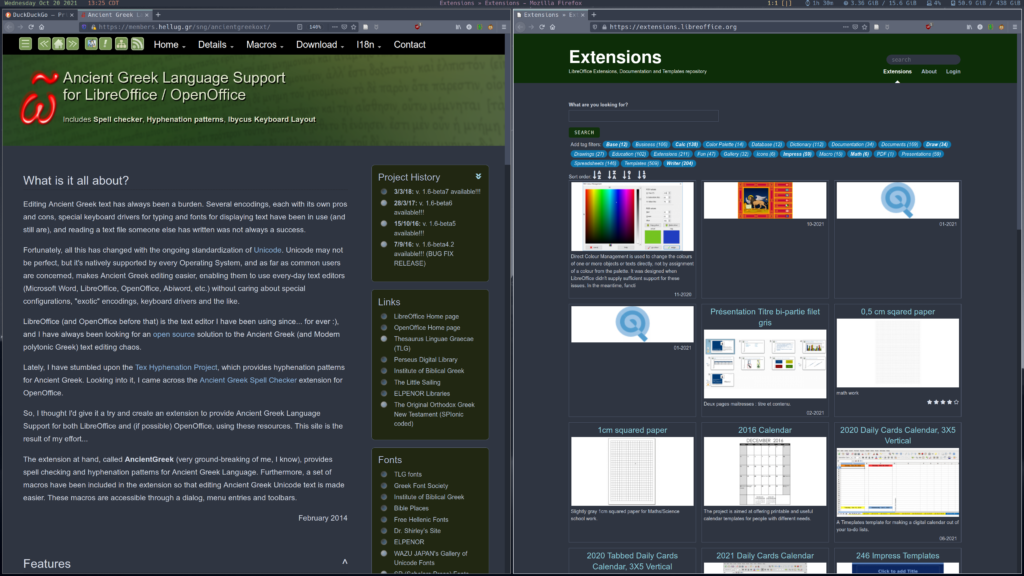Image resolution: width=1024 pixels, height=576 pixels.
Task: Open the Perseus Digital Library link
Action: [425, 359]
